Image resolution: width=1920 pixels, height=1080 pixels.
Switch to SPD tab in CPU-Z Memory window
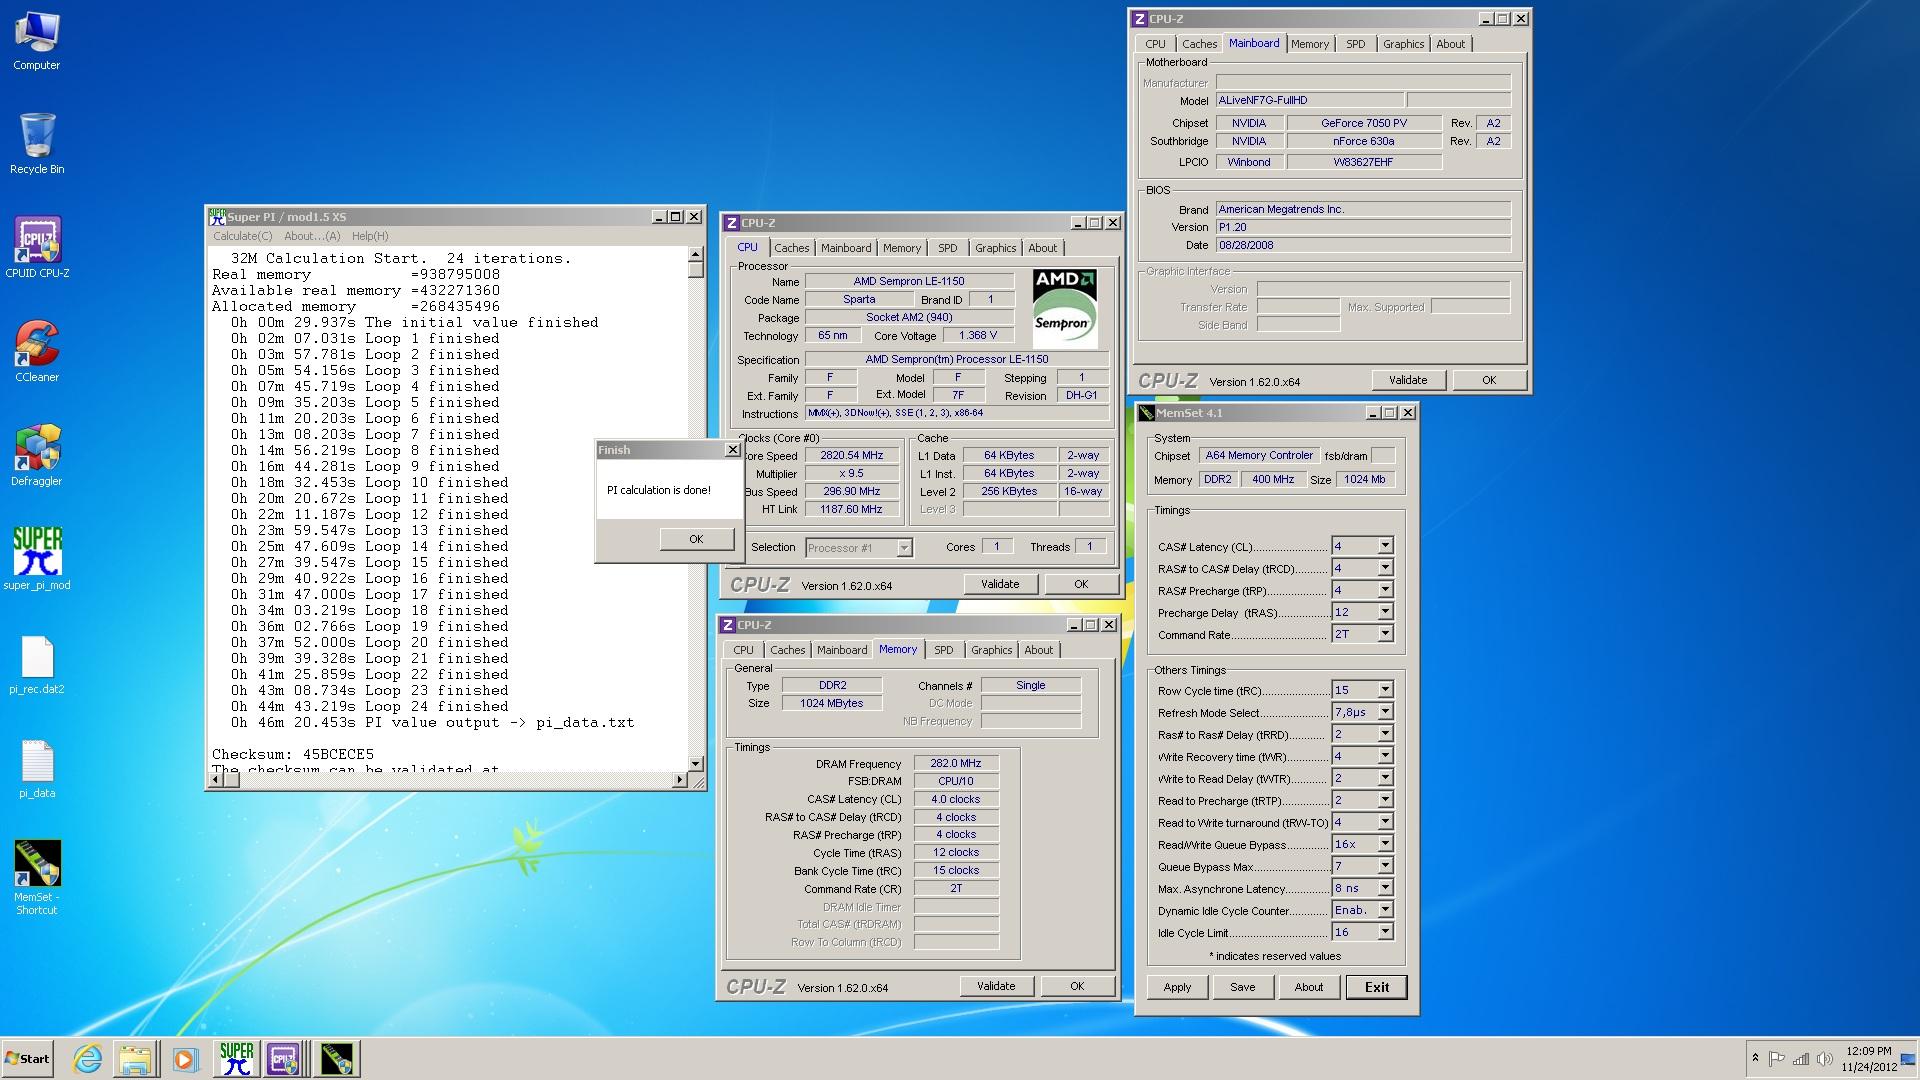[x=943, y=650]
